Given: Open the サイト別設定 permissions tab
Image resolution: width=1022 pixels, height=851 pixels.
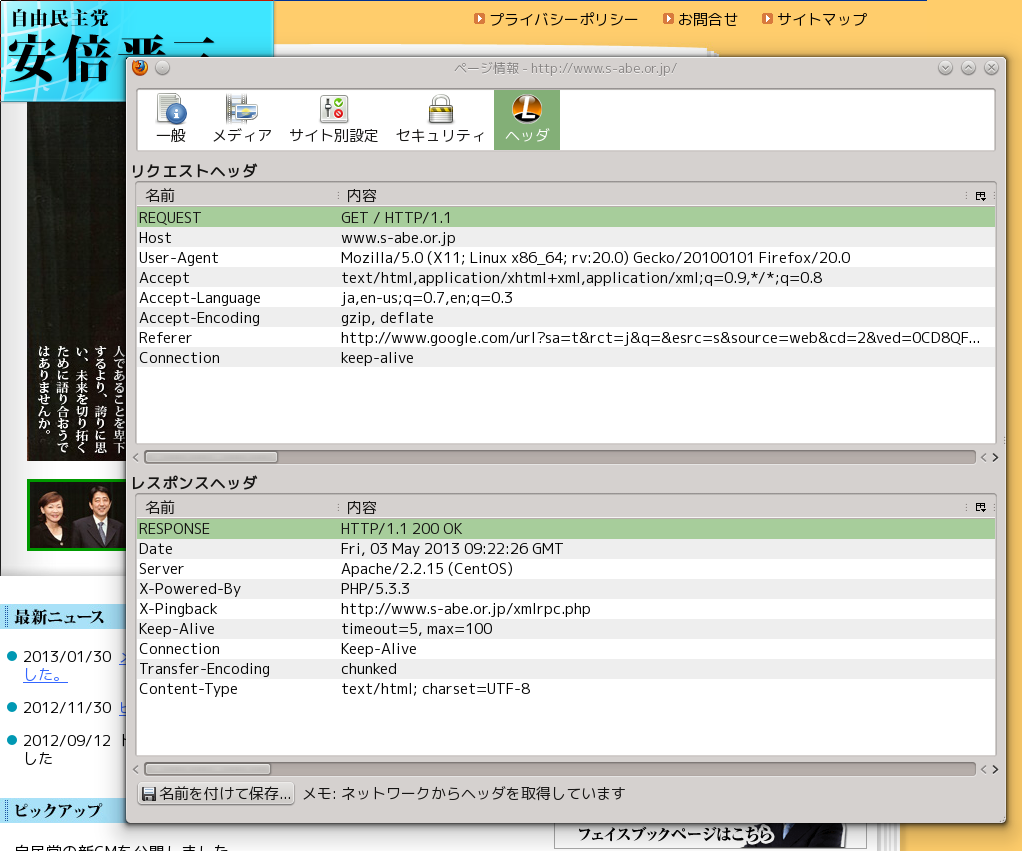Looking at the screenshot, I should [x=333, y=120].
